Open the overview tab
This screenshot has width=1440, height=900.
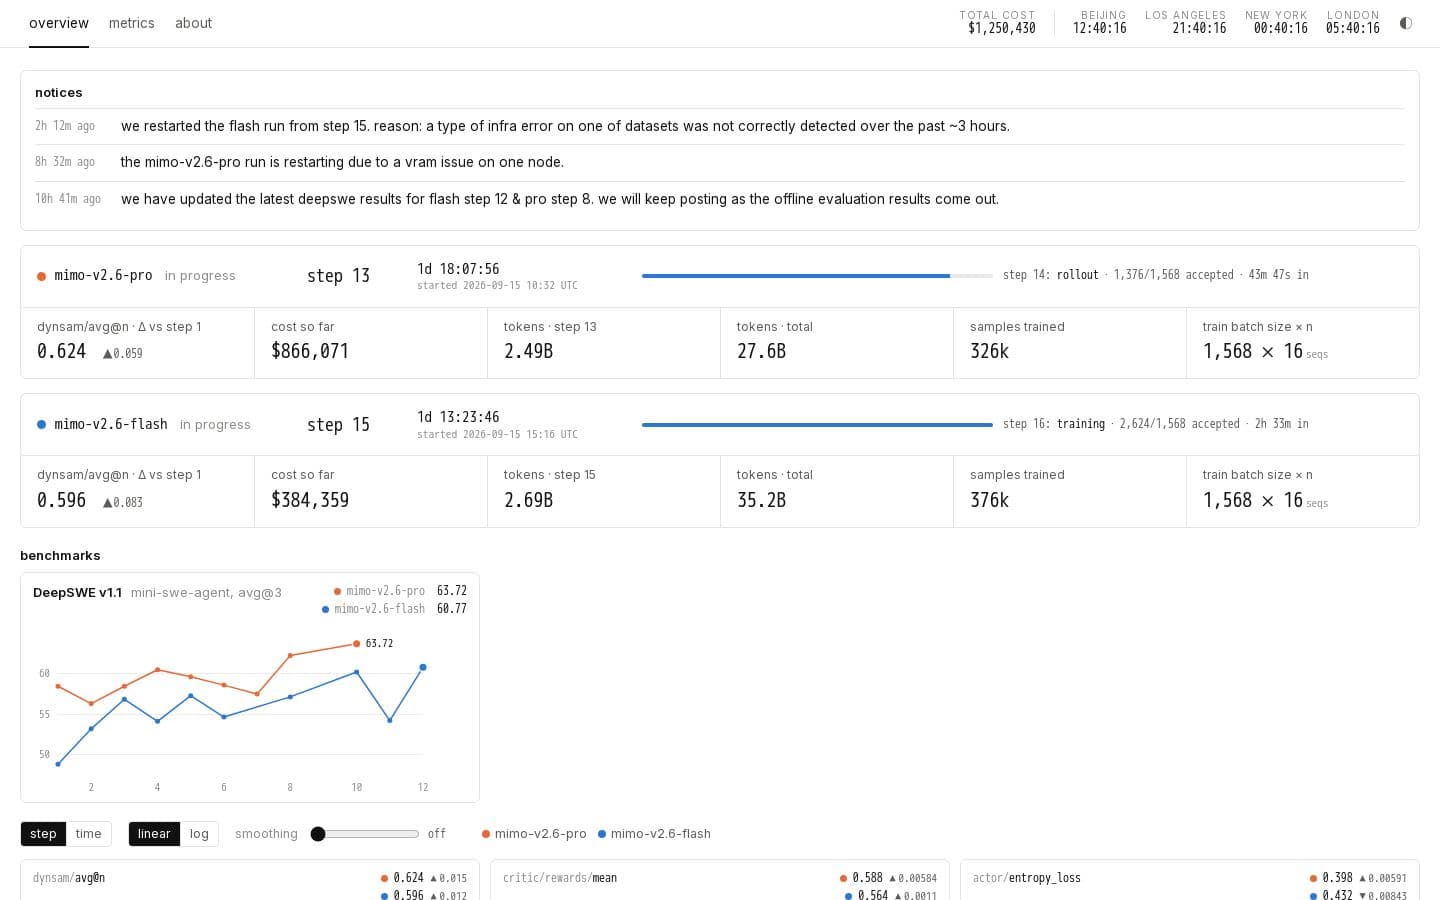(x=59, y=23)
